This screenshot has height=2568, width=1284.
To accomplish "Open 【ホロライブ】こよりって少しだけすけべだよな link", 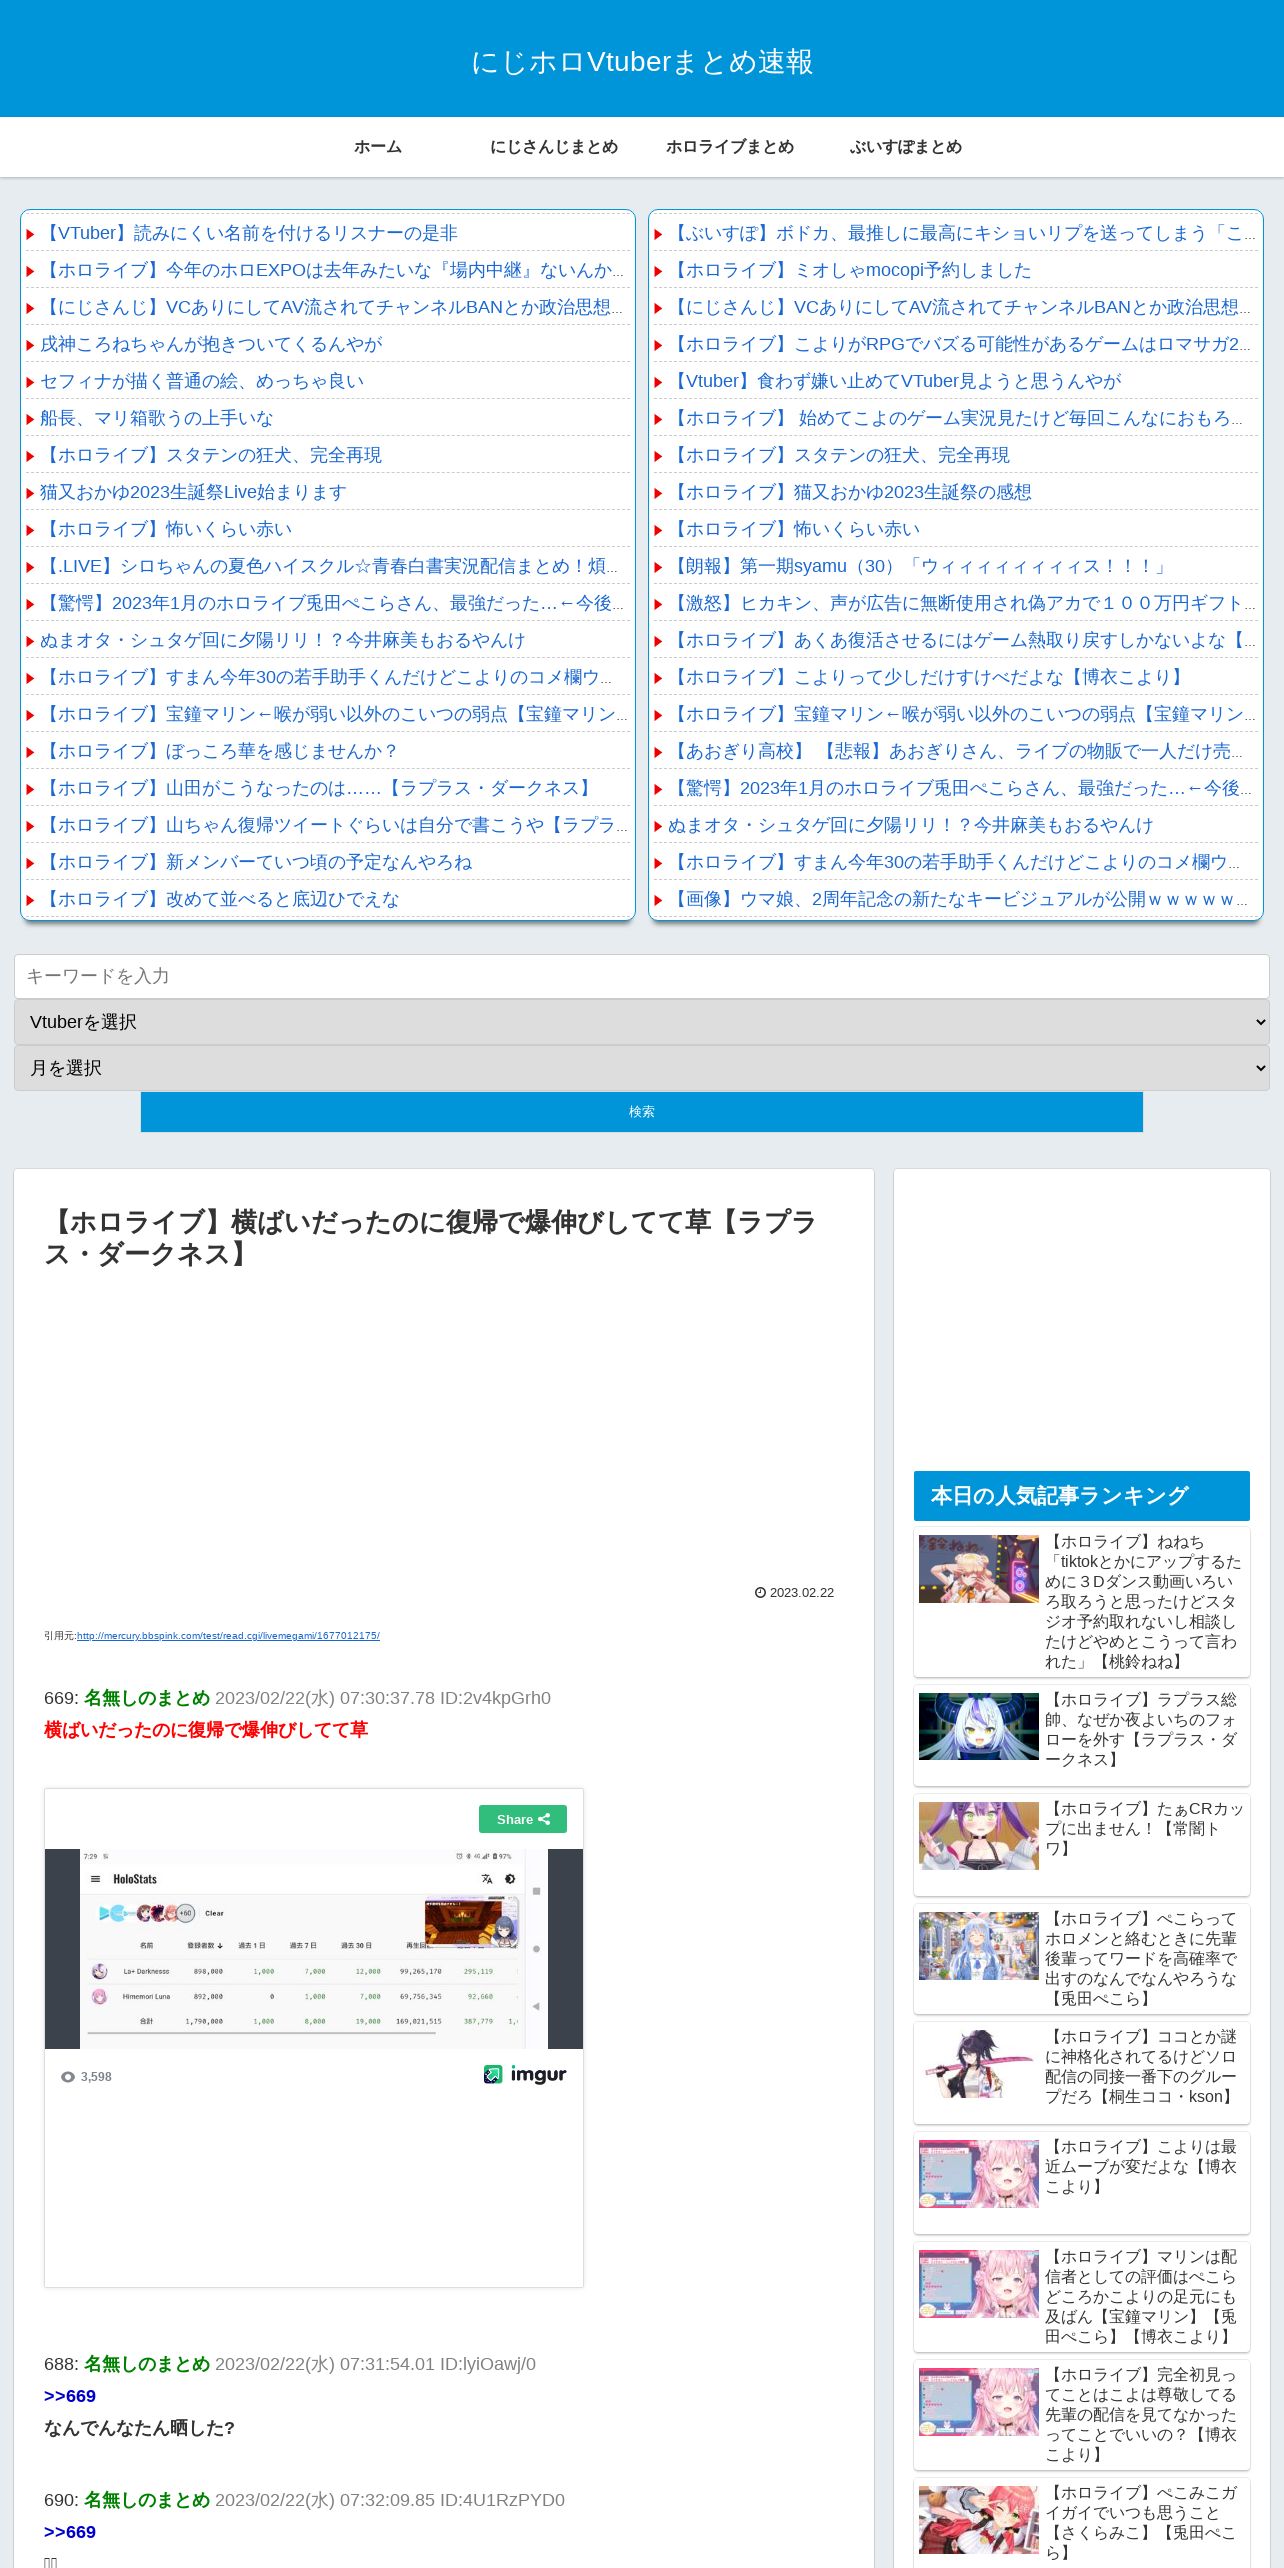I will pos(928,677).
